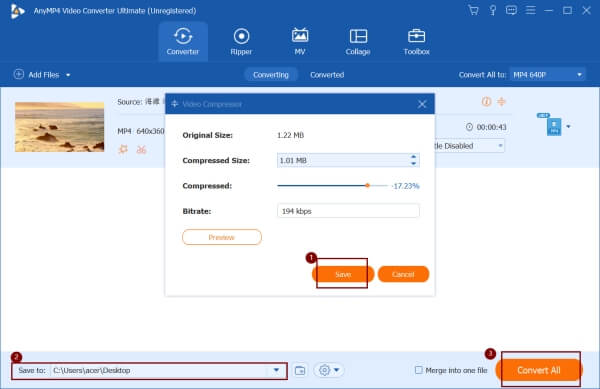The width and height of the screenshot is (600, 389).
Task: Open the Toolbox tab
Action: click(416, 41)
